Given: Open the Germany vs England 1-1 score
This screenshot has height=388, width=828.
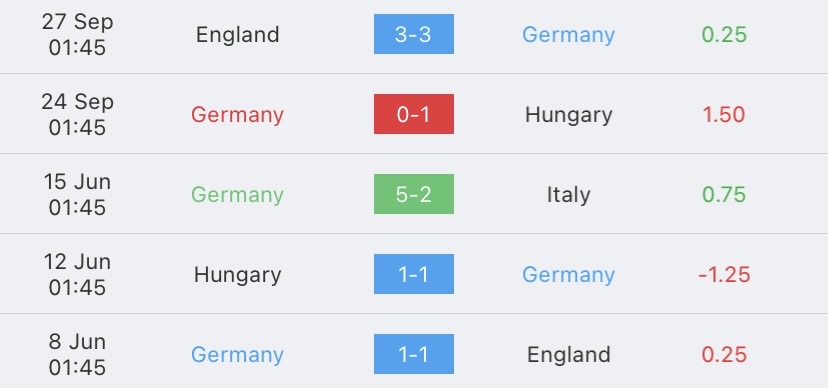Looking at the screenshot, I should click(x=413, y=354).
